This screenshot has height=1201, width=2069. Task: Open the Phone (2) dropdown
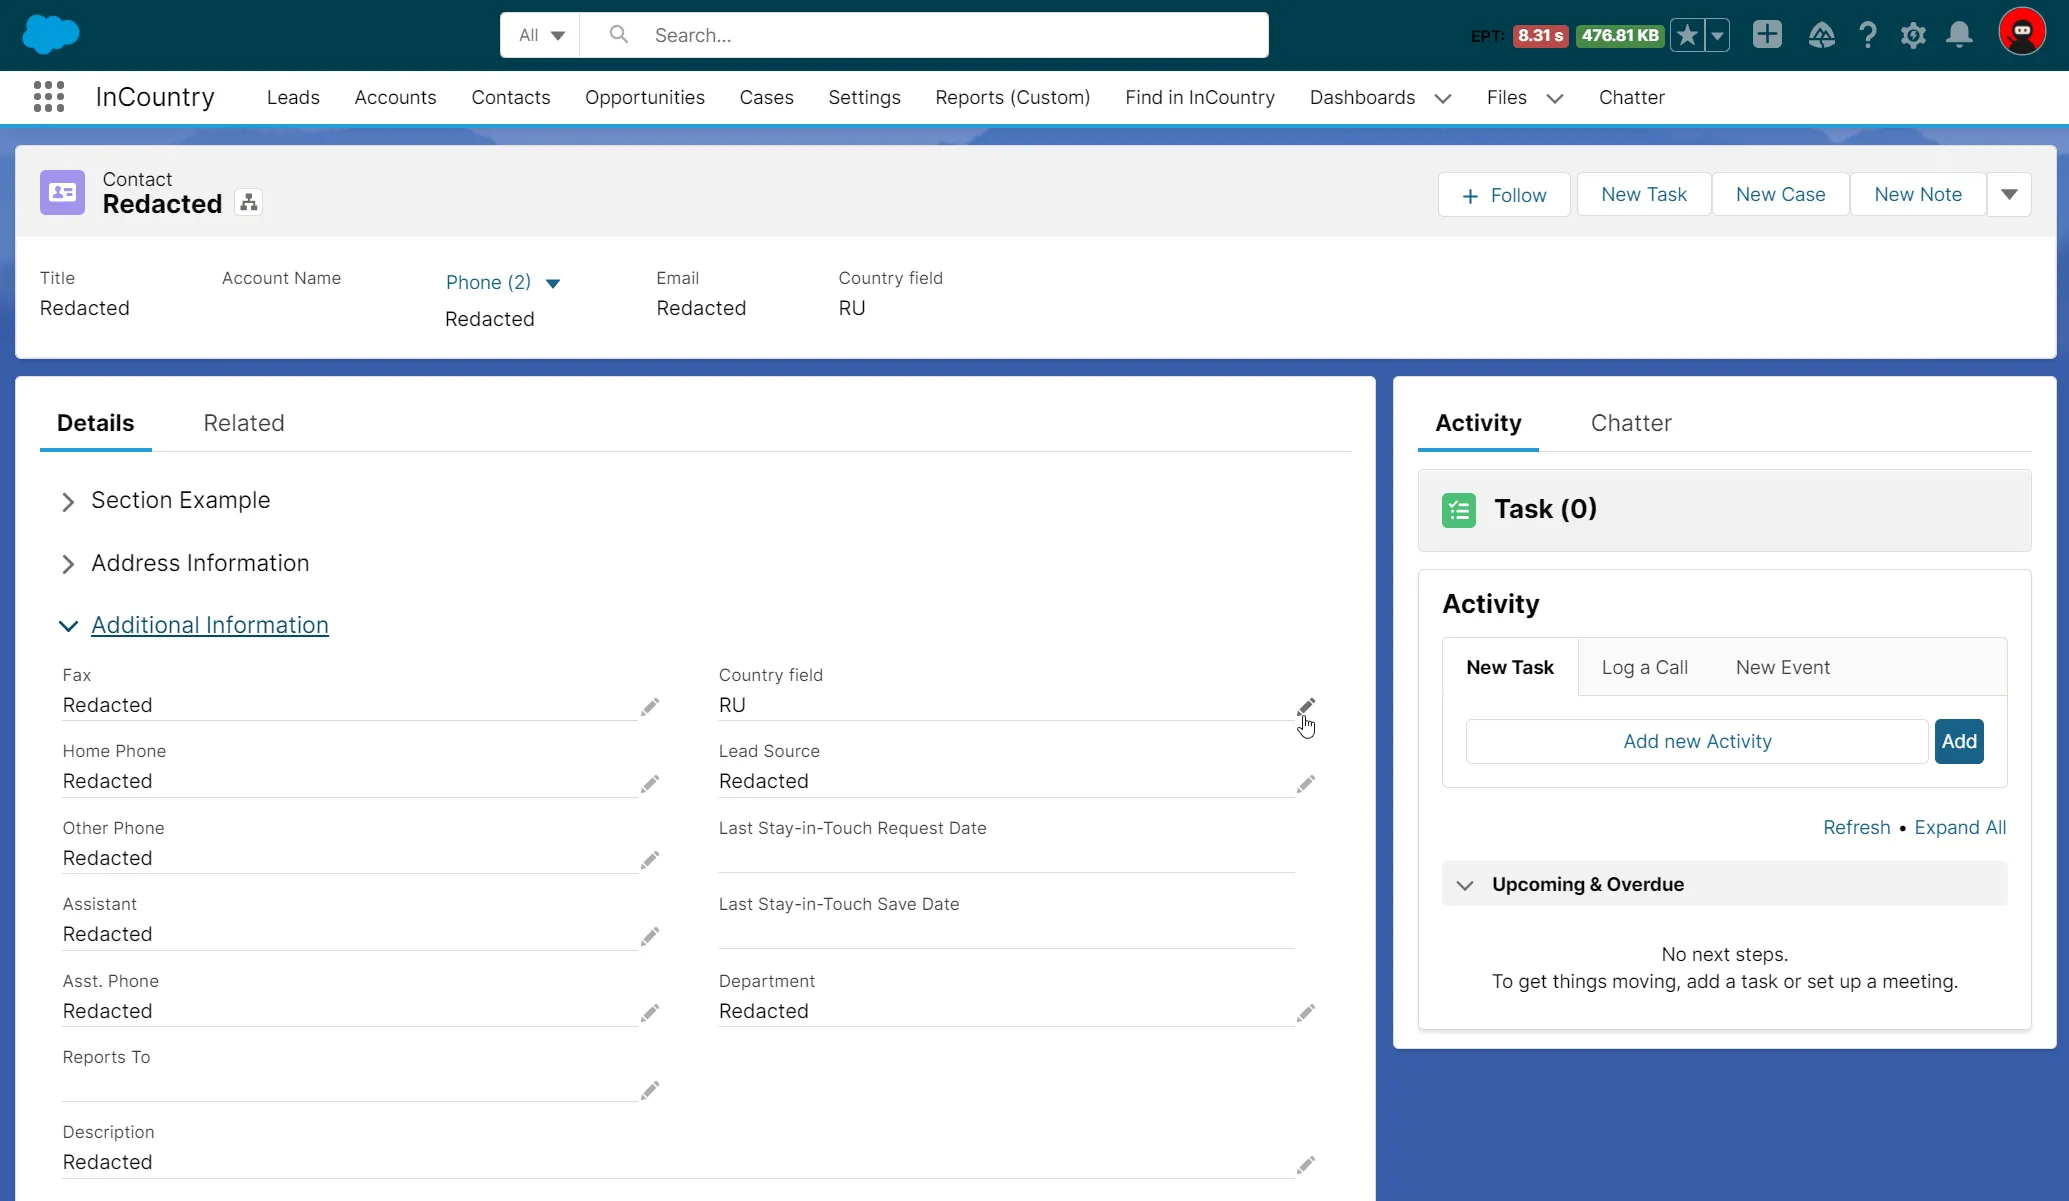553,283
